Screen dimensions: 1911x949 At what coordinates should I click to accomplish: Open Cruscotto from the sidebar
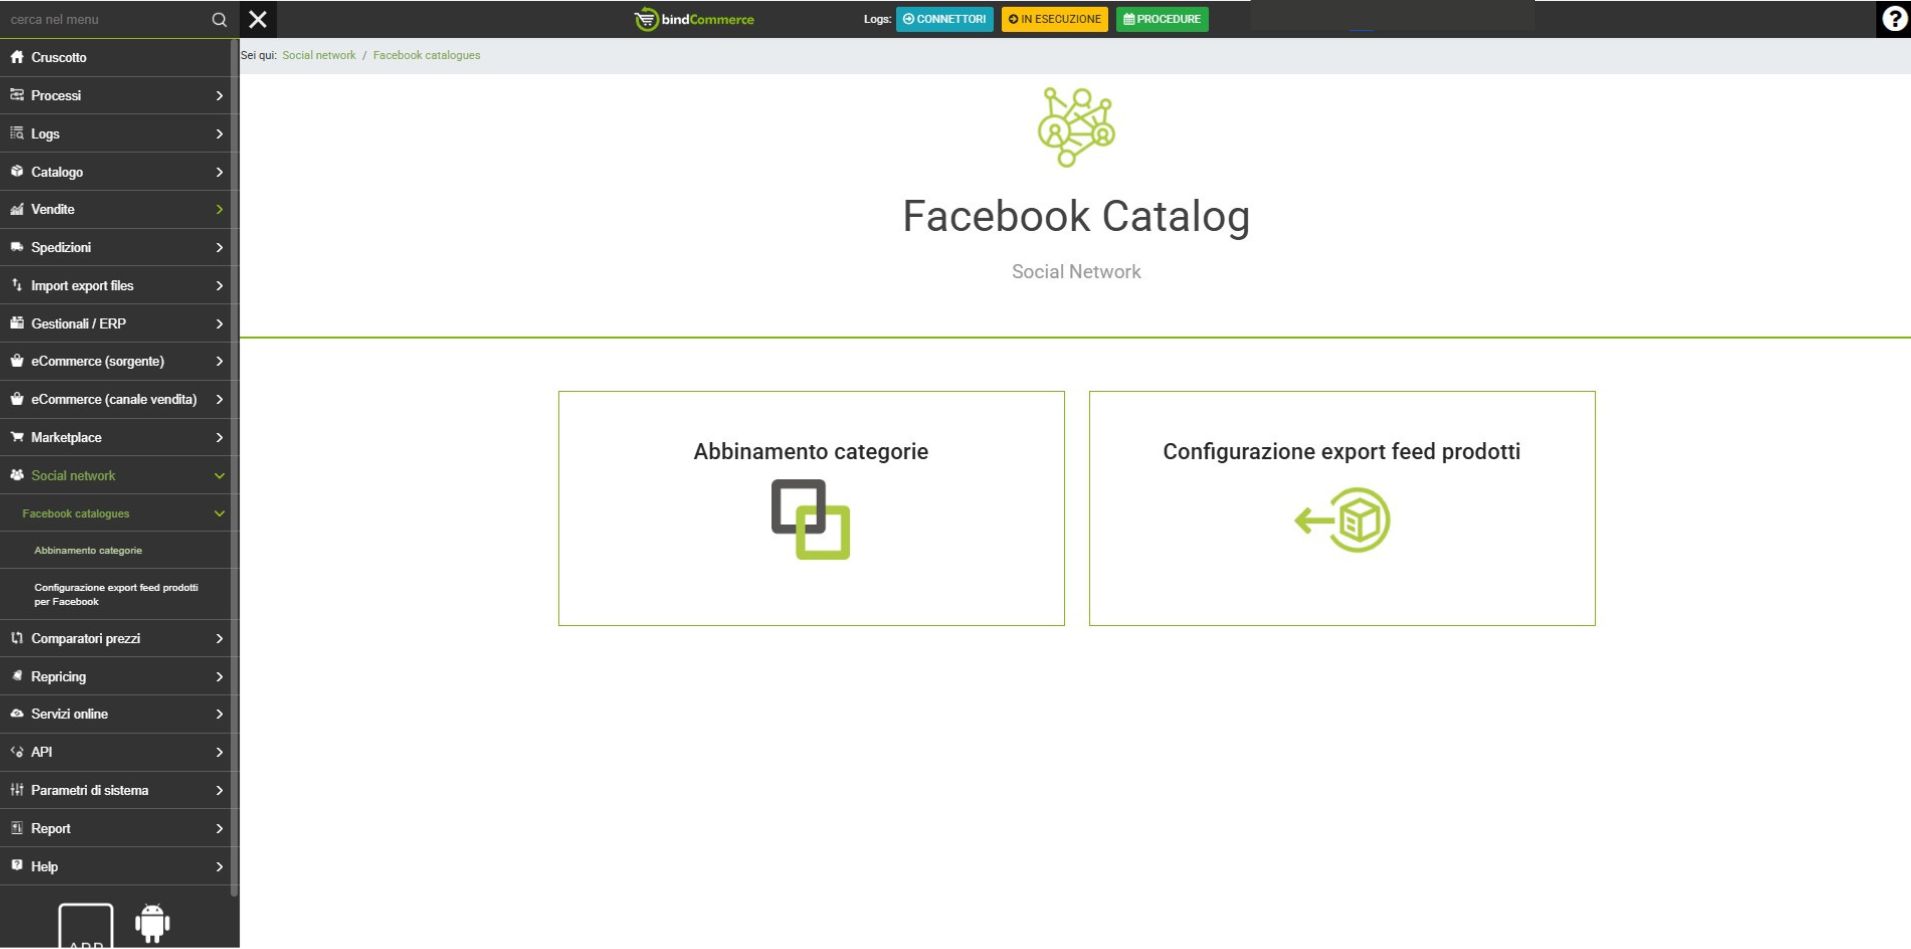(x=58, y=57)
